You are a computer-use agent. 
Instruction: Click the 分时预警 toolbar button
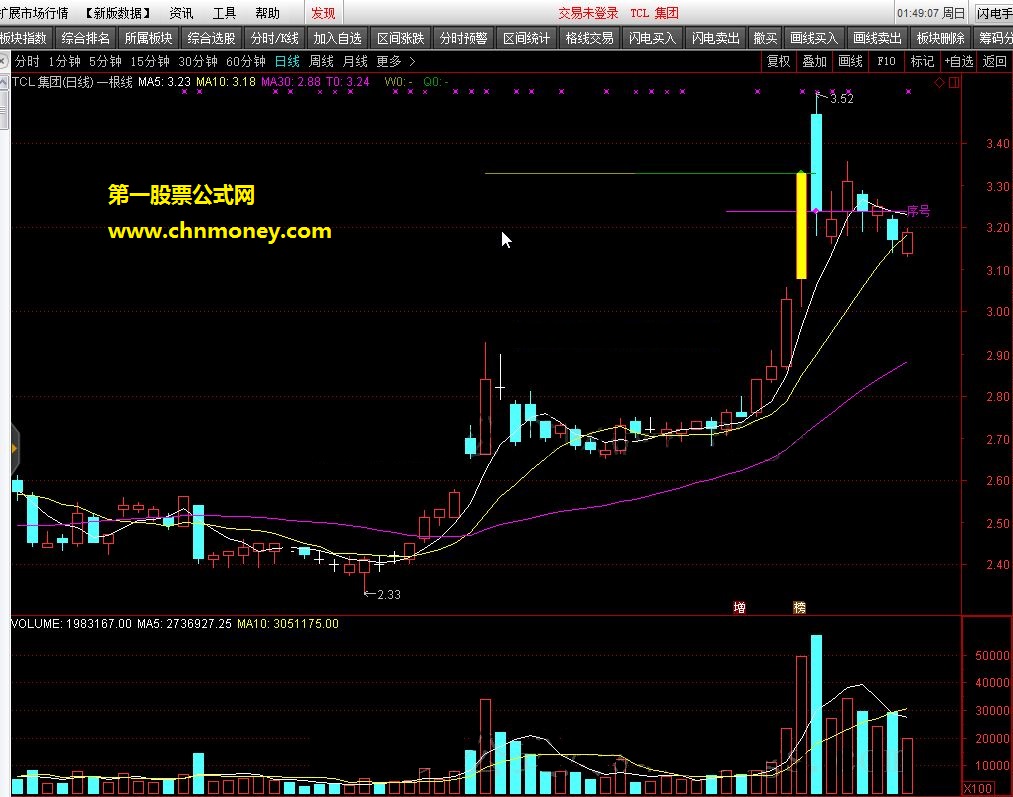(463, 38)
